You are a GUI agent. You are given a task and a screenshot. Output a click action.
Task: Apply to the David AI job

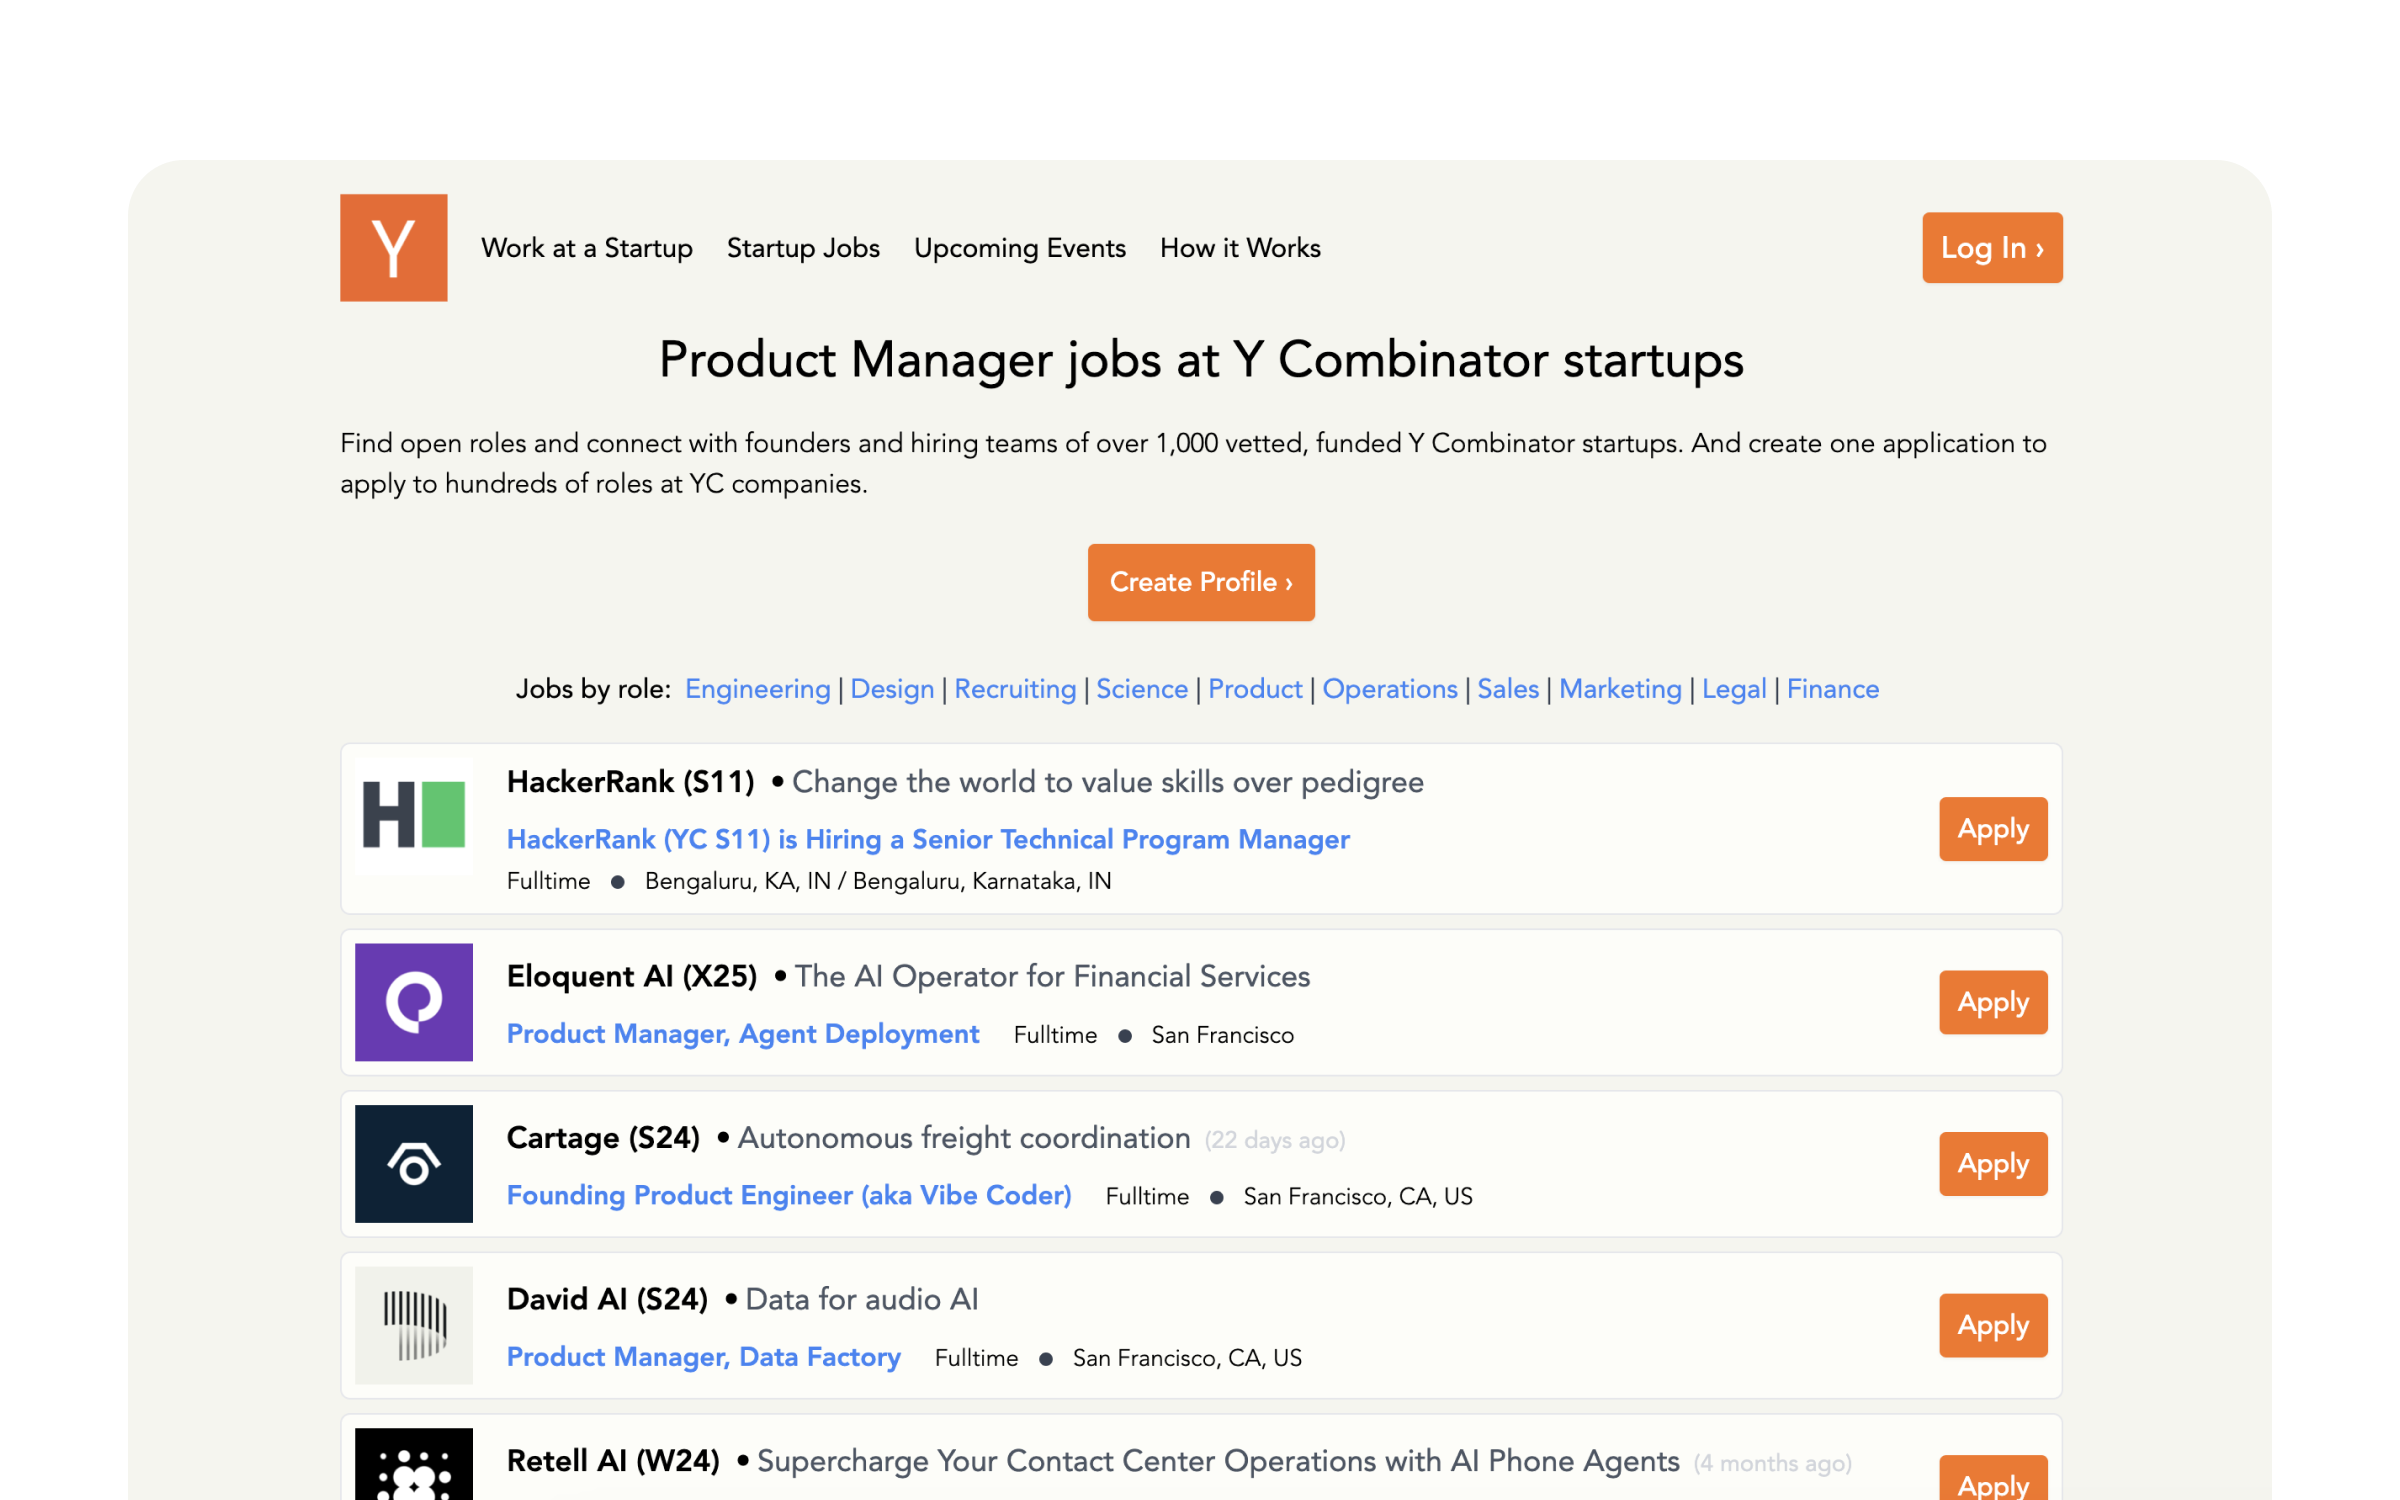(1993, 1325)
